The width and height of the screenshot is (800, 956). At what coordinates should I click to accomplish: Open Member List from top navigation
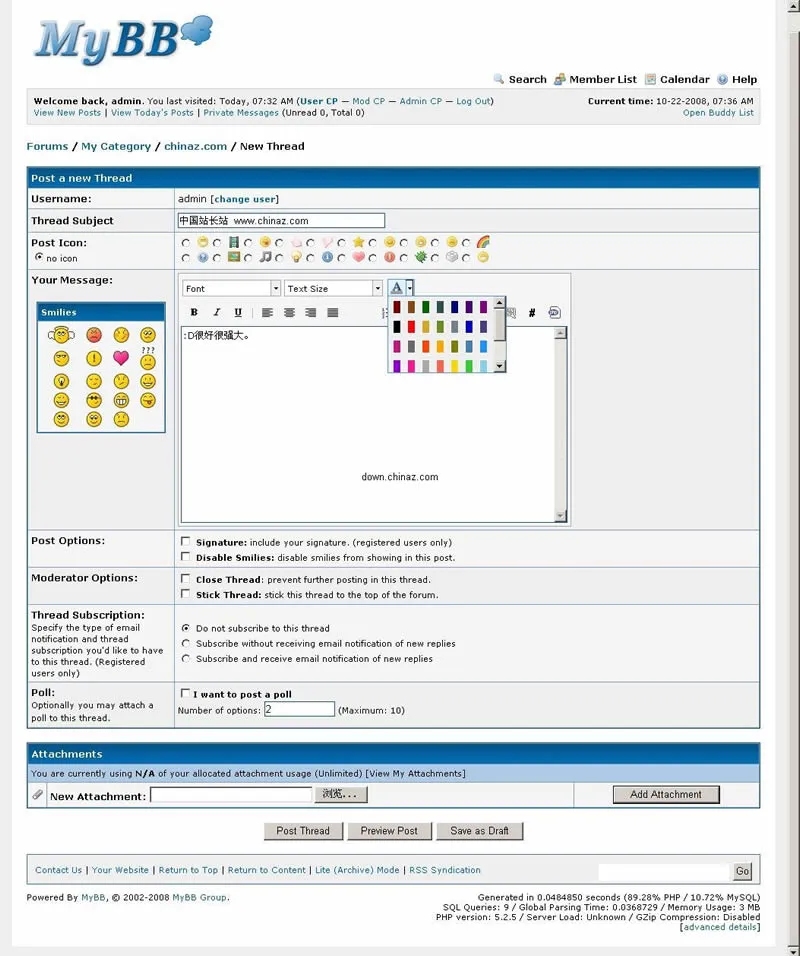click(602, 79)
